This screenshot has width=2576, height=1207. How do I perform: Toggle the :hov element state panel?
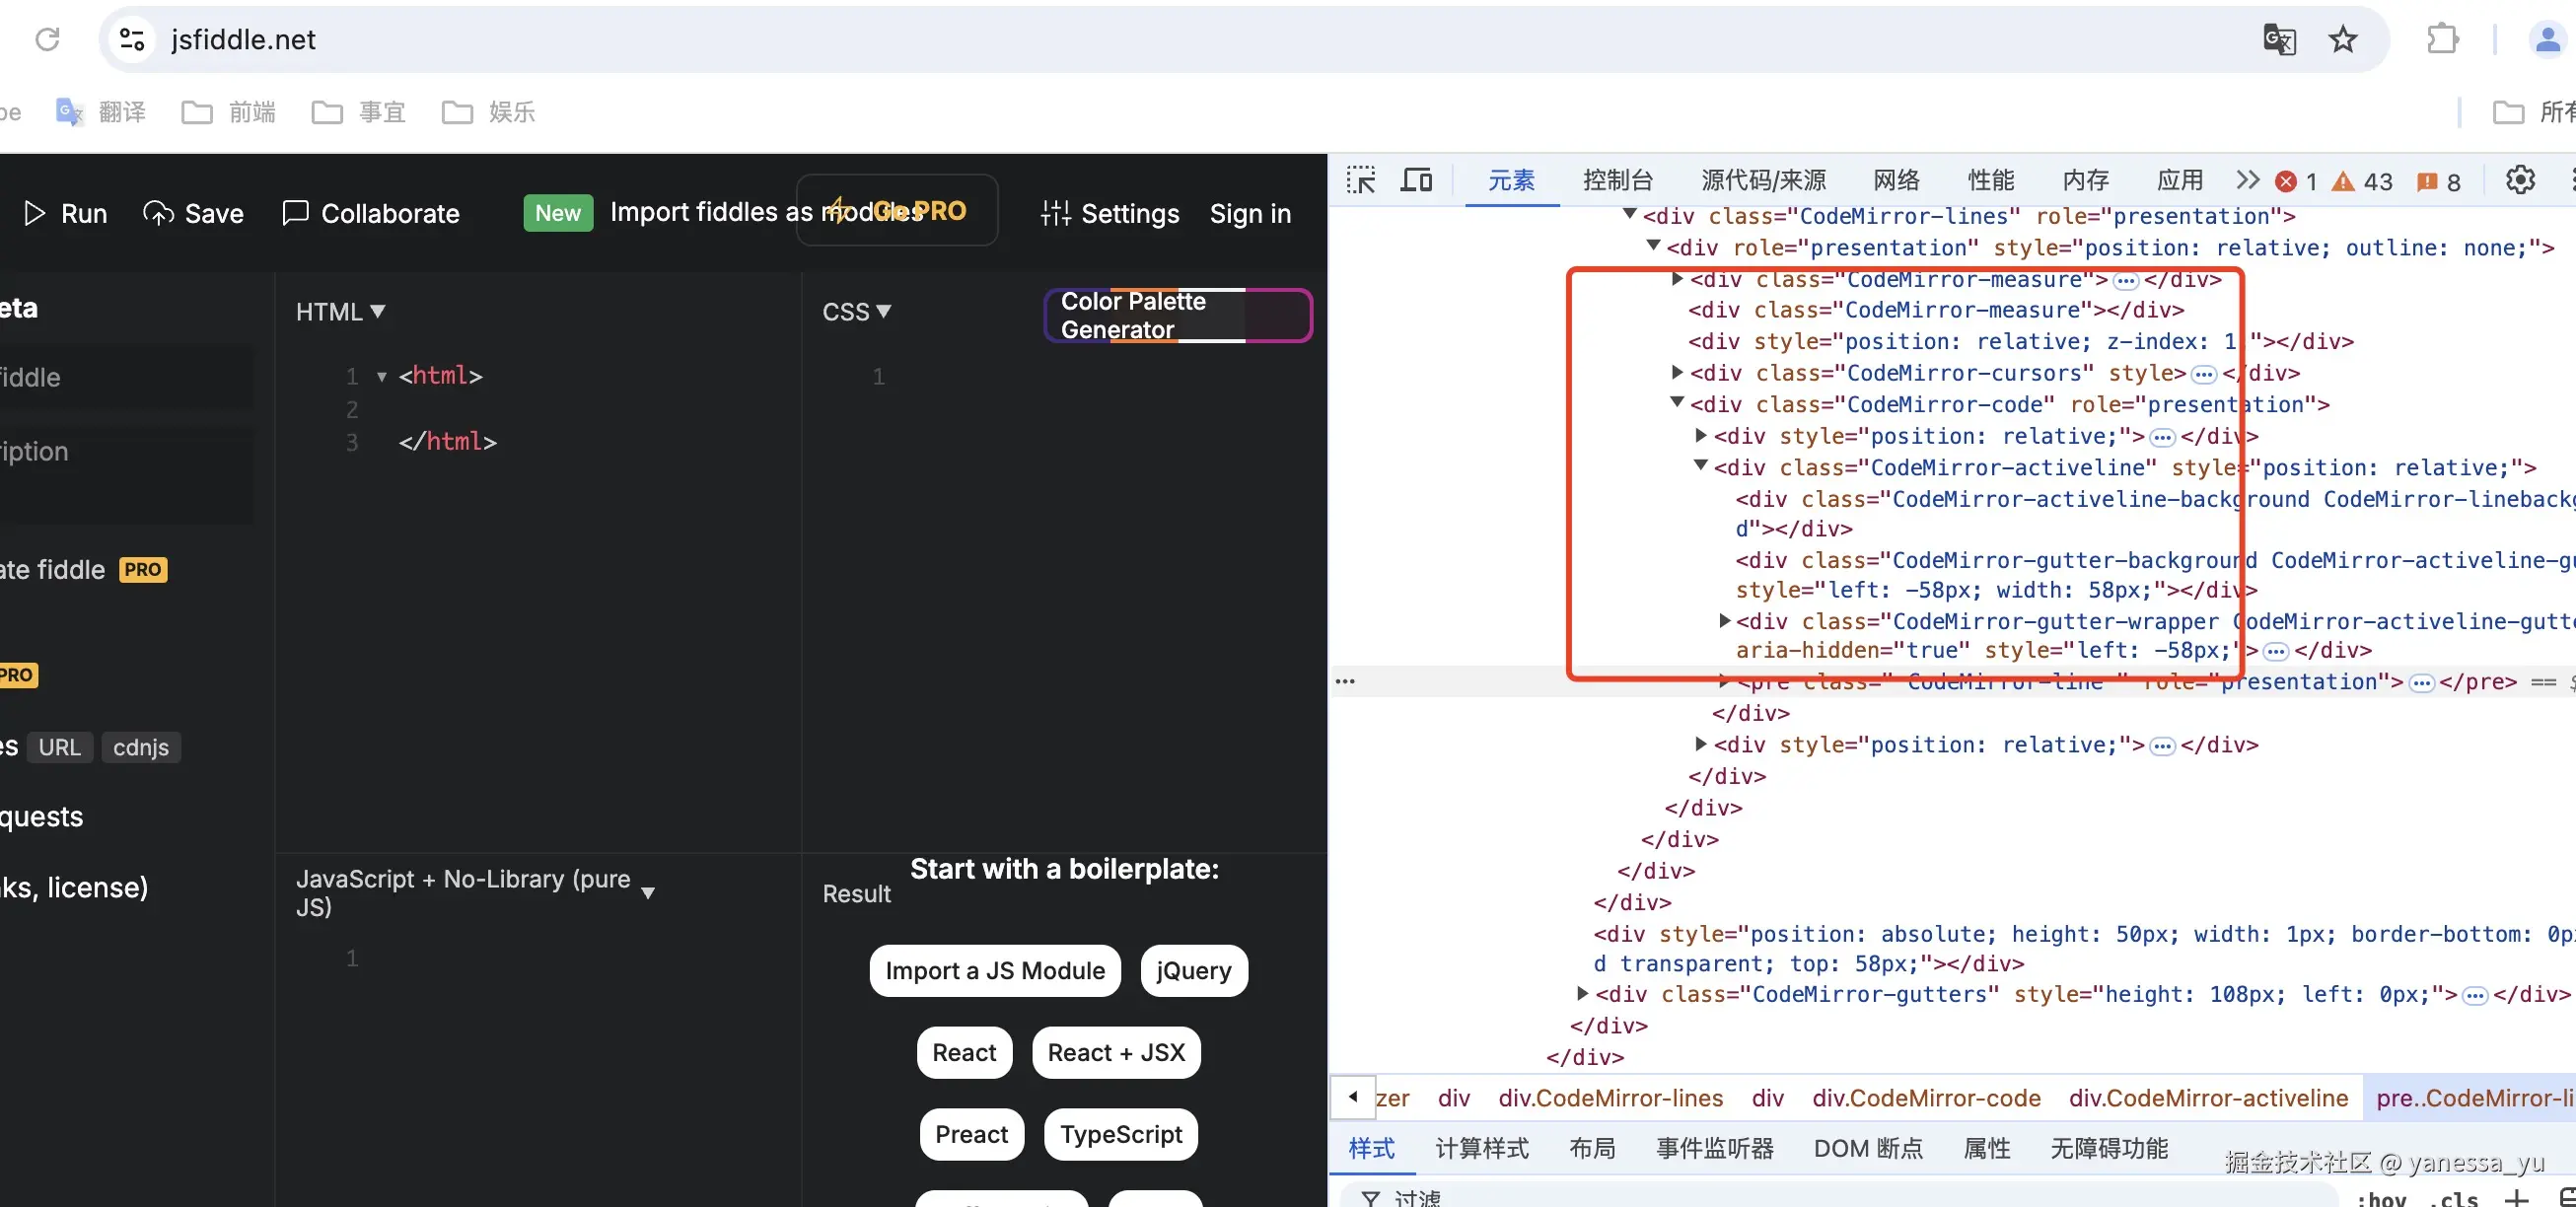click(x=2381, y=1198)
